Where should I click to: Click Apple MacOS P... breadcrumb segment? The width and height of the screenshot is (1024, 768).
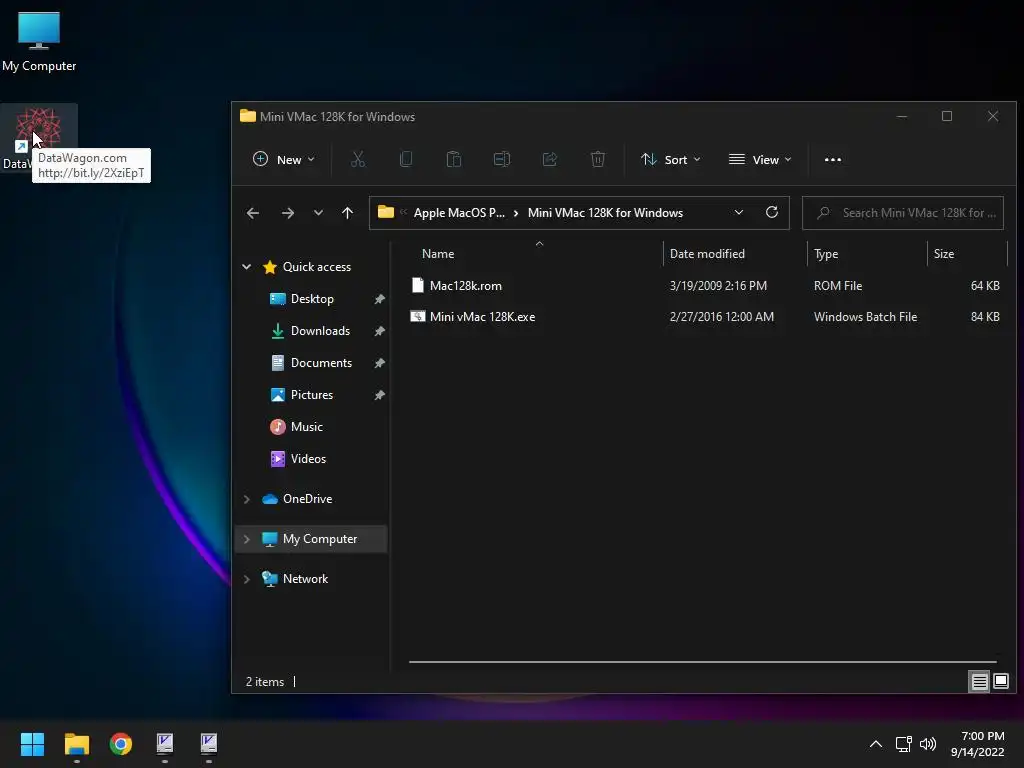[x=459, y=213]
